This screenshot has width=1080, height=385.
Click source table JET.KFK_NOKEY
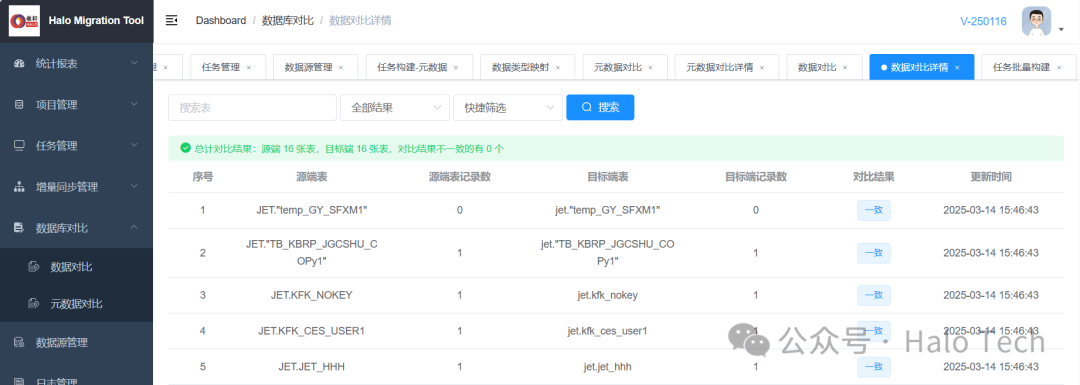[x=311, y=295]
